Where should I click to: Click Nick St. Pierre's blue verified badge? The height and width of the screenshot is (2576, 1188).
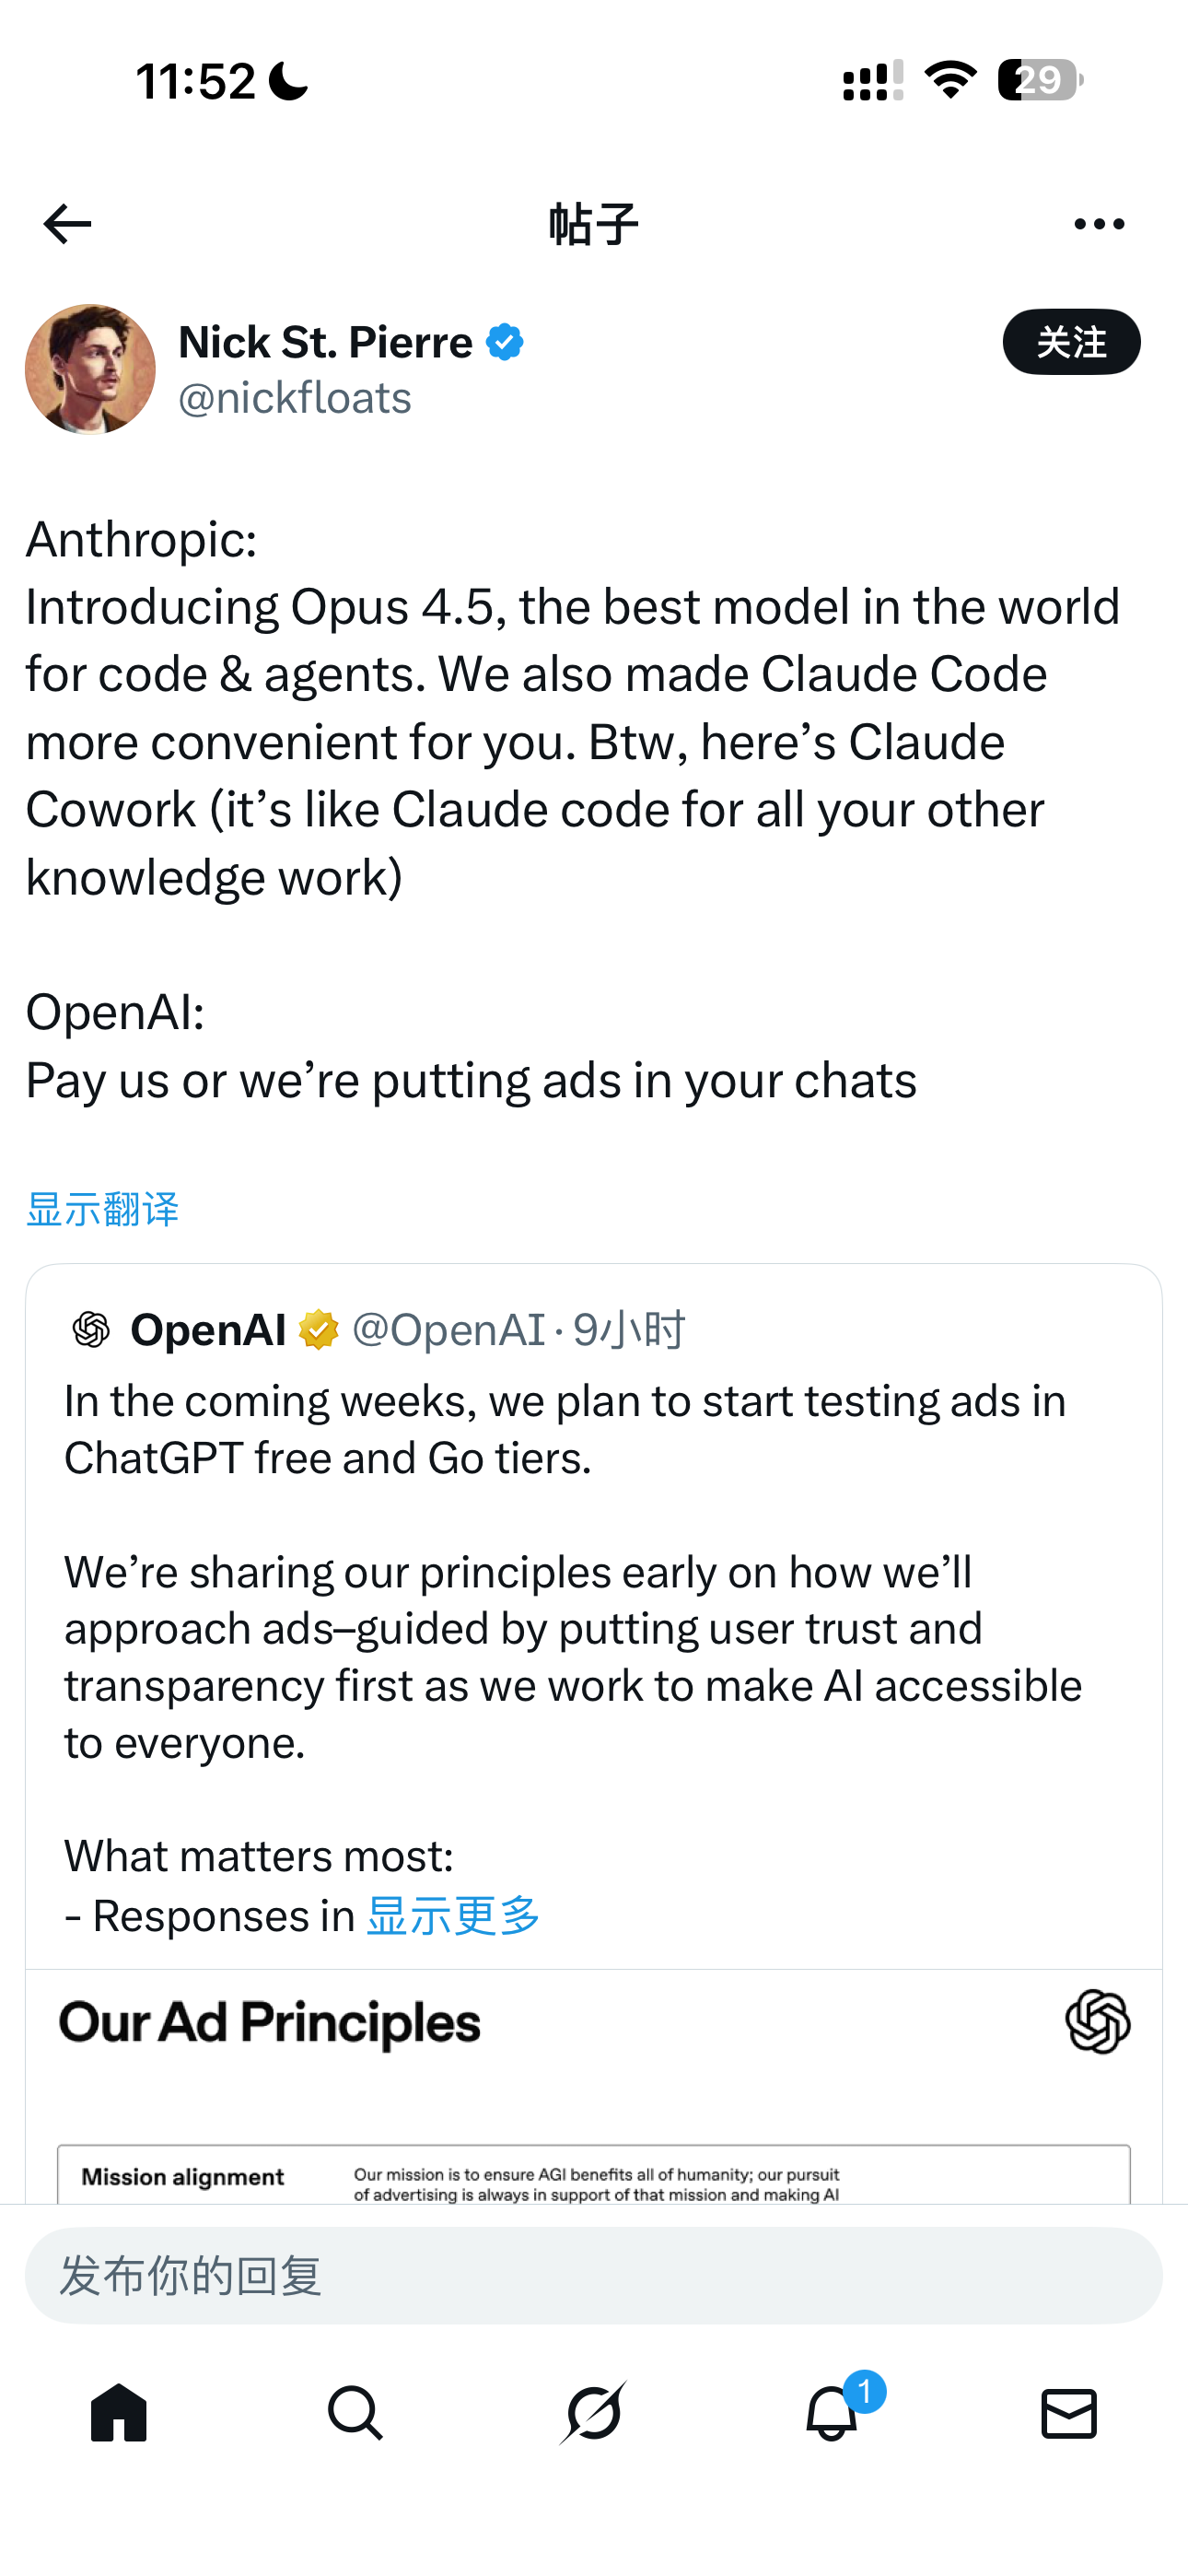point(504,341)
